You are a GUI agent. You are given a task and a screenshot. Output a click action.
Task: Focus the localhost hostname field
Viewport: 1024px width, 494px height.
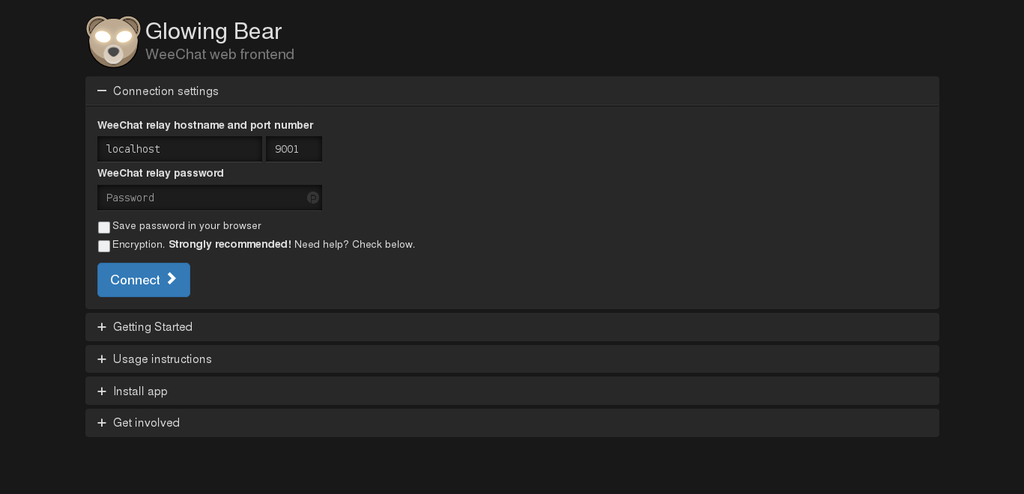pyautogui.click(x=180, y=149)
